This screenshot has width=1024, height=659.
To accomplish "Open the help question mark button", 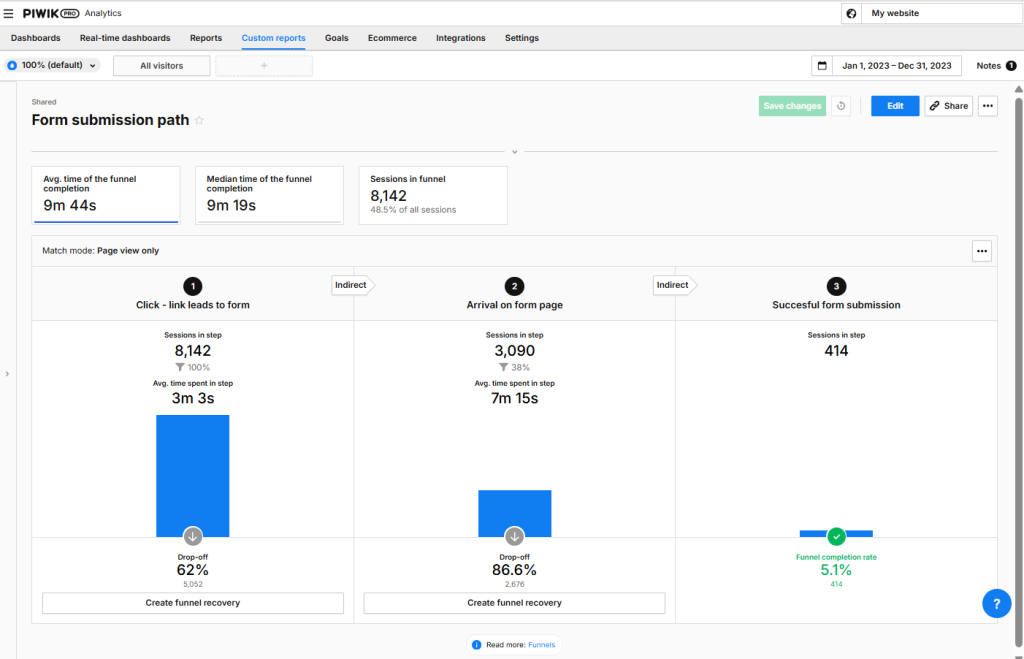I will pos(997,603).
